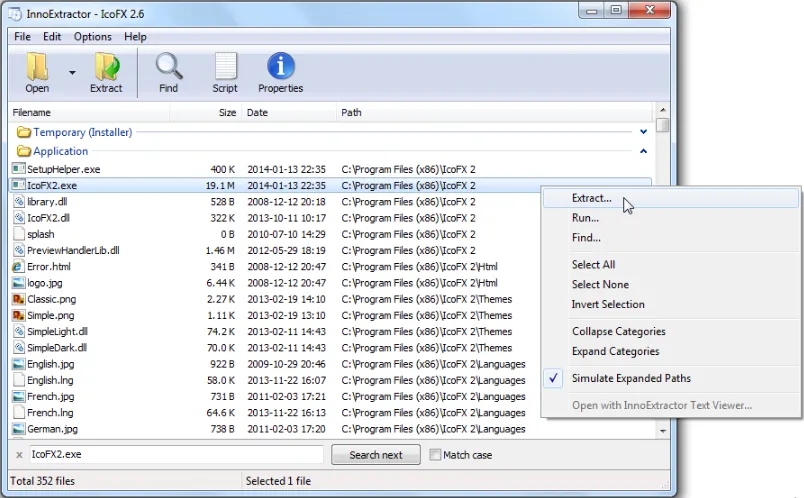Click the French.lng file icon

18,412
